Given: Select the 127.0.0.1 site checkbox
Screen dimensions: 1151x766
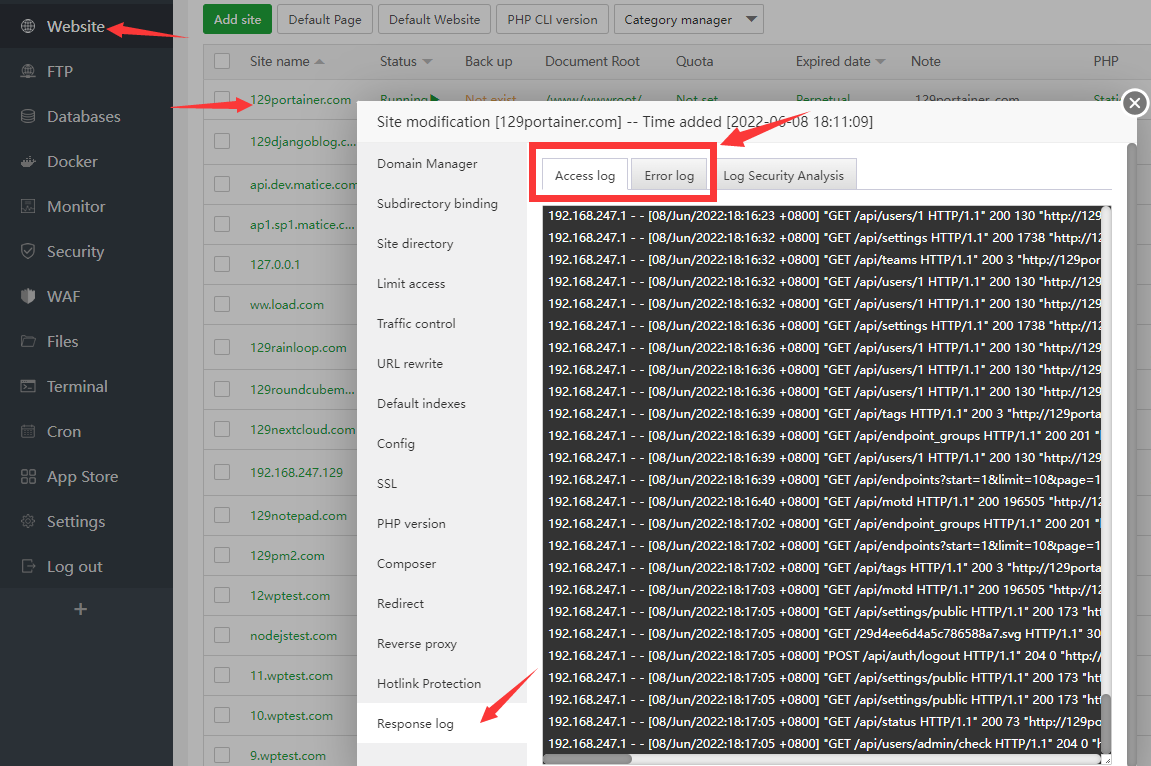Looking at the screenshot, I should [x=222, y=265].
